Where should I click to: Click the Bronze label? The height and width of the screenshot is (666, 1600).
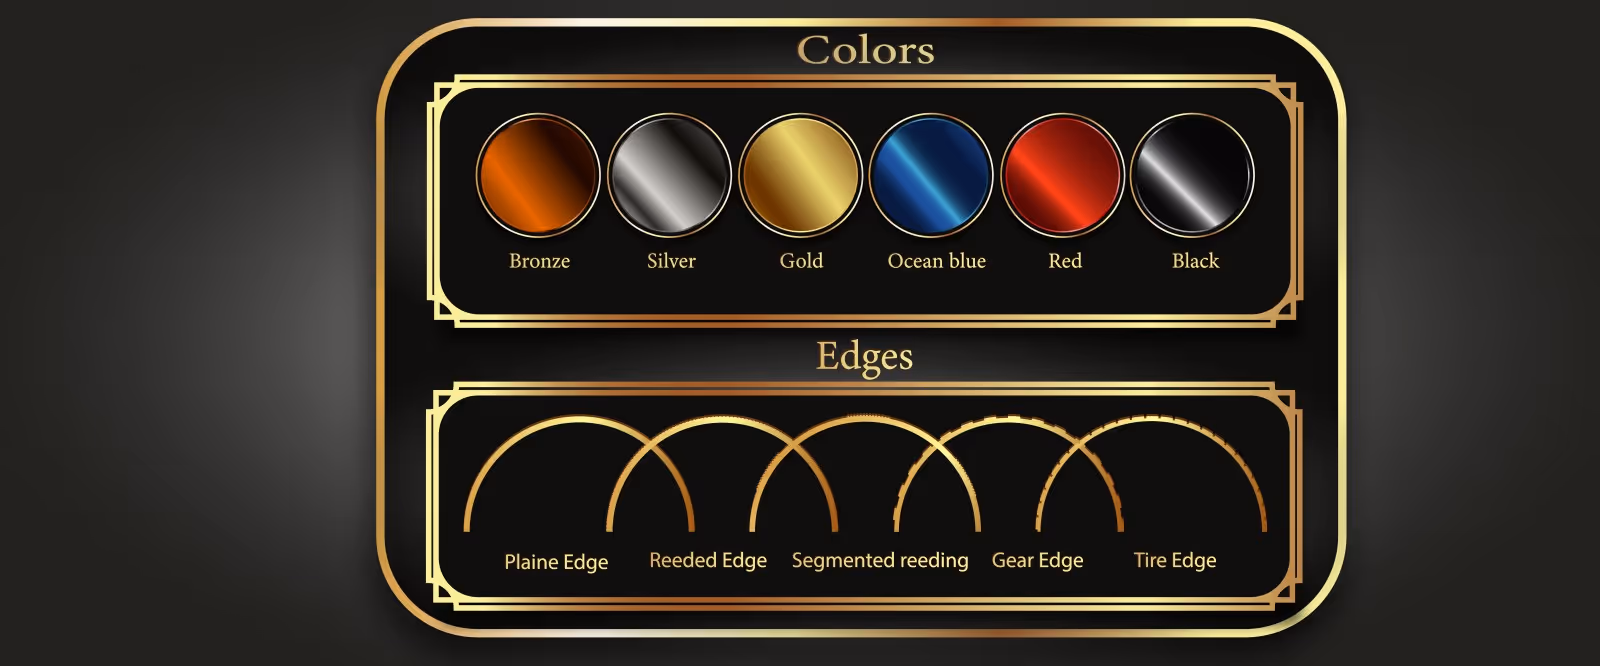[539, 261]
